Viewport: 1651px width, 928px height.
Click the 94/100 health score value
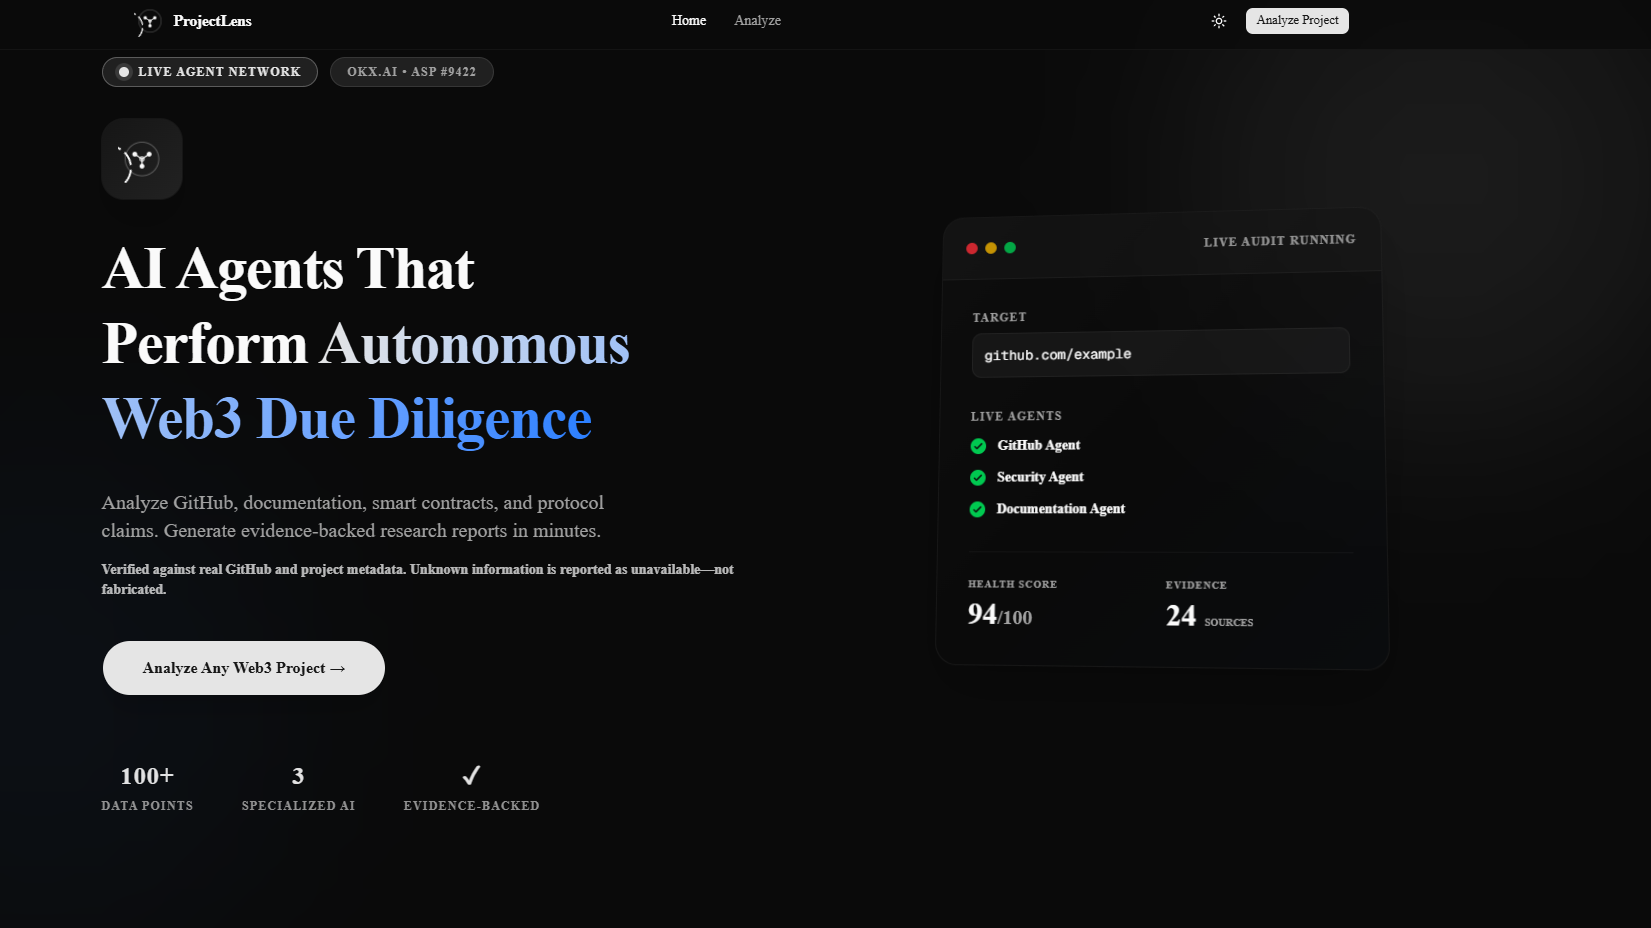pyautogui.click(x=1000, y=615)
